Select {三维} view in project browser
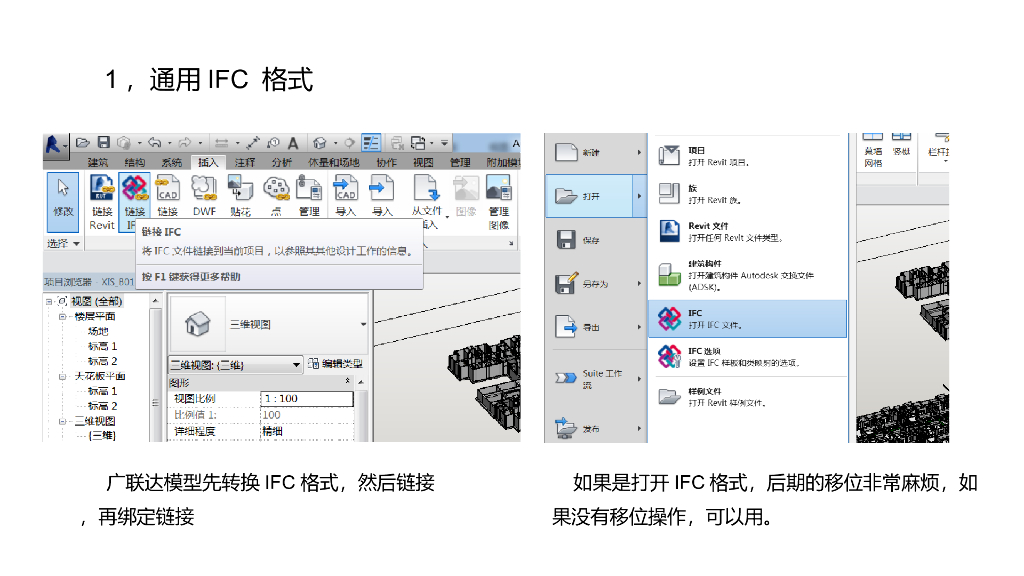This screenshot has height=576, width=1024. pyautogui.click(x=102, y=436)
